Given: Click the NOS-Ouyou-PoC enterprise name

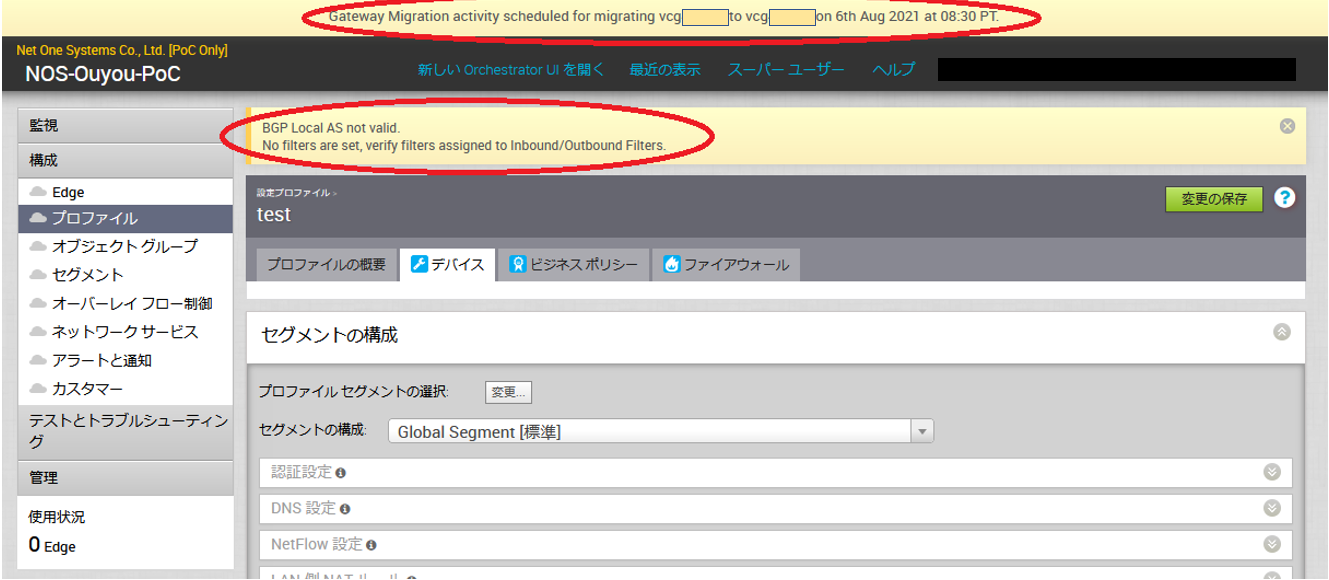Looking at the screenshot, I should coord(103,75).
